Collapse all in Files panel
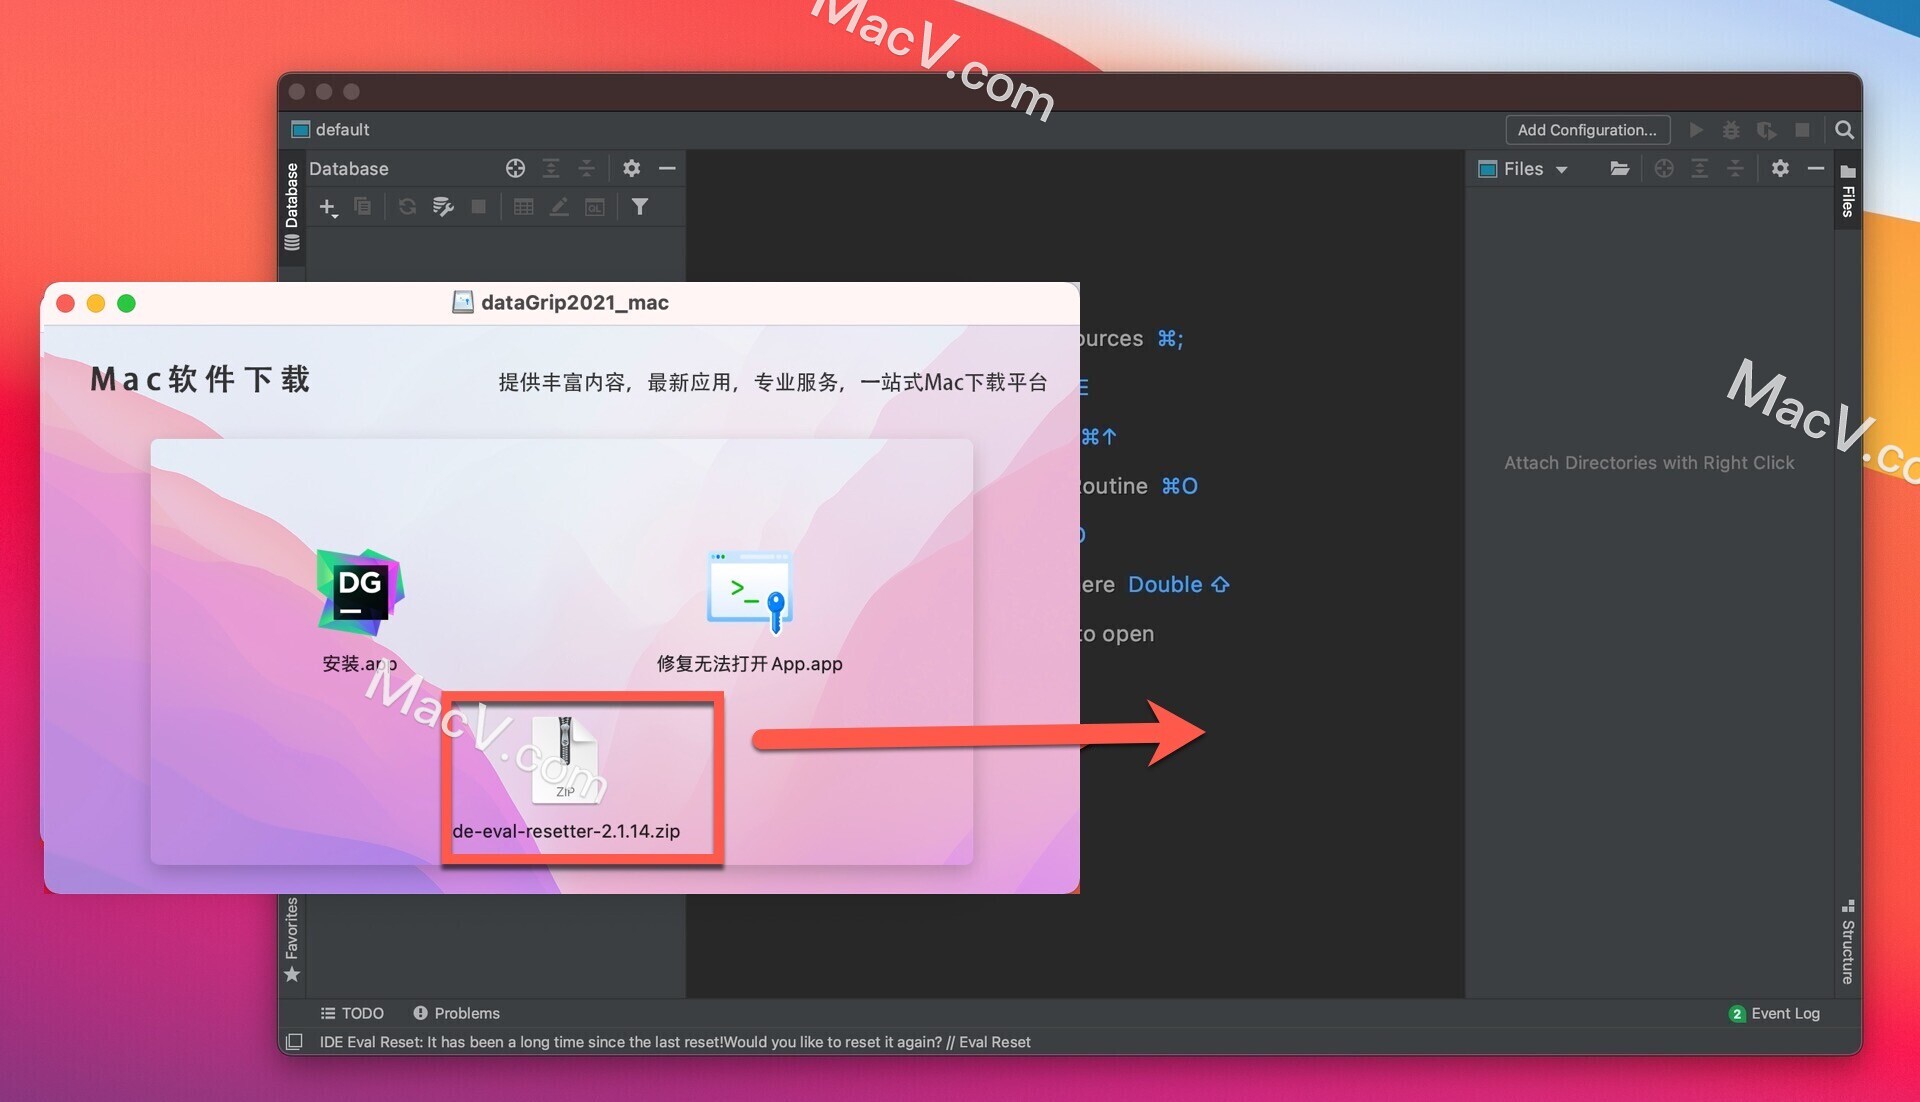The image size is (1920, 1102). coord(1736,168)
